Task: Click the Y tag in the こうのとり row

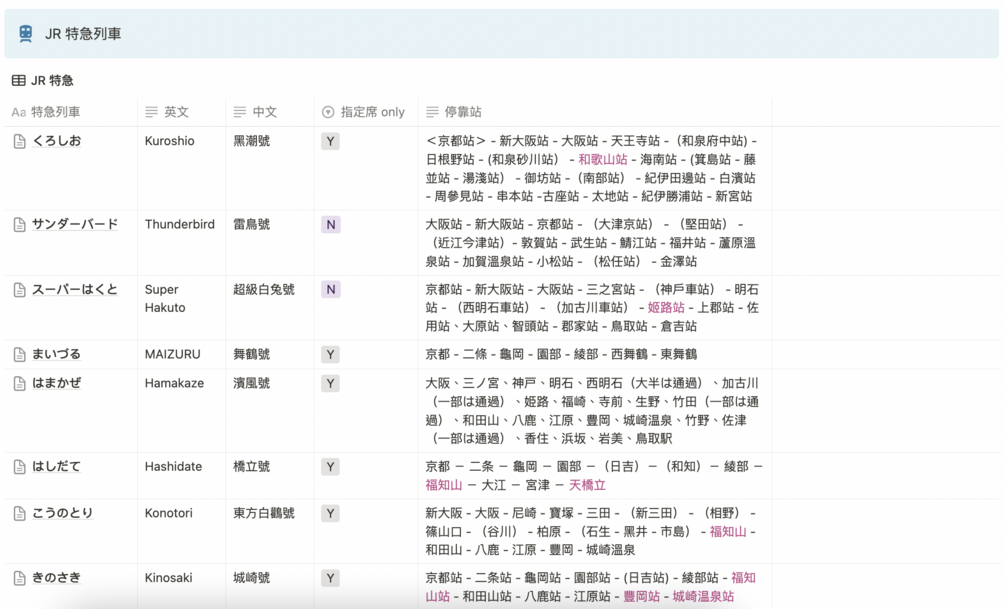Action: coord(330,513)
